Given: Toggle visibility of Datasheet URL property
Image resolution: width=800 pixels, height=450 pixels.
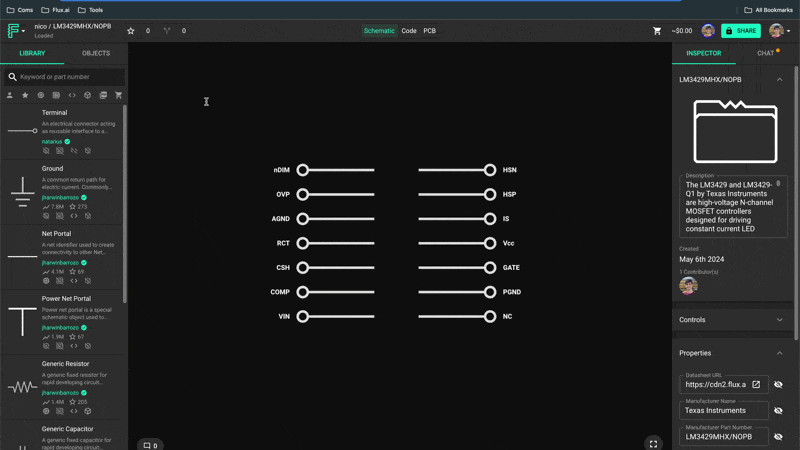Looking at the screenshot, I should [778, 385].
